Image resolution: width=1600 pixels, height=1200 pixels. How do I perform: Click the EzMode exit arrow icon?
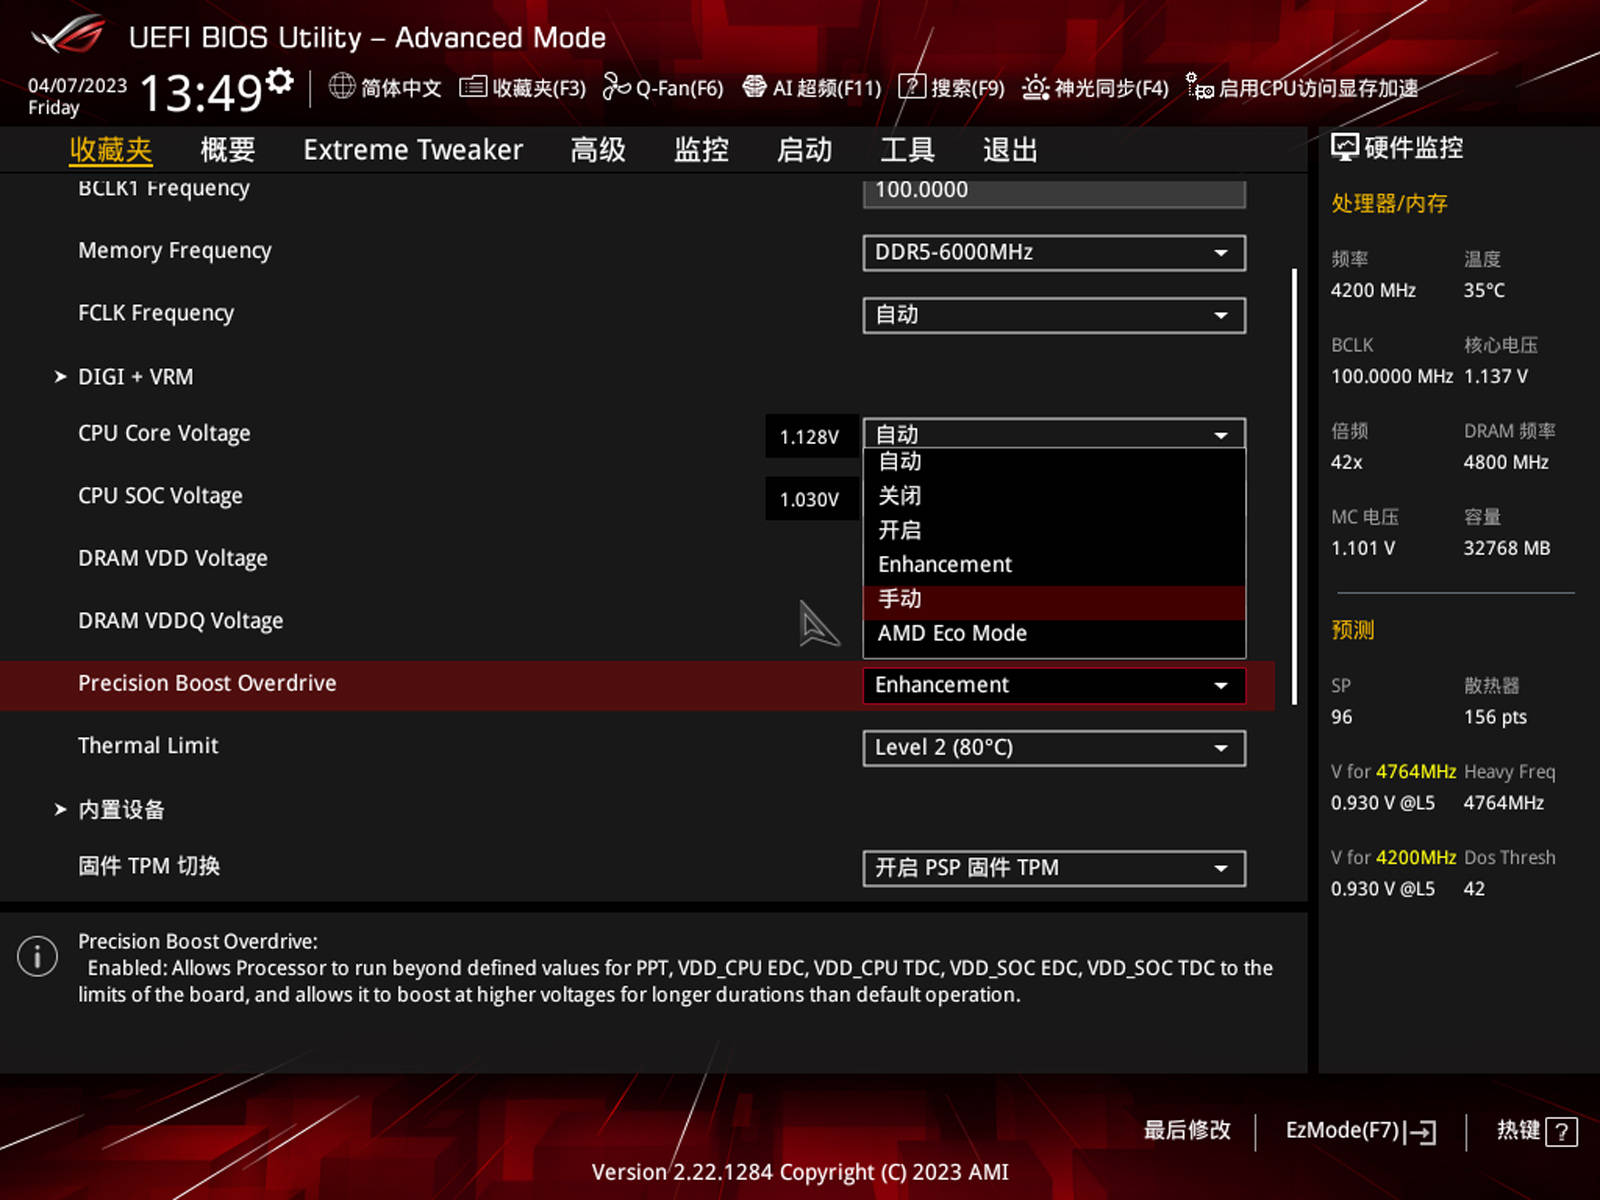click(1421, 1132)
